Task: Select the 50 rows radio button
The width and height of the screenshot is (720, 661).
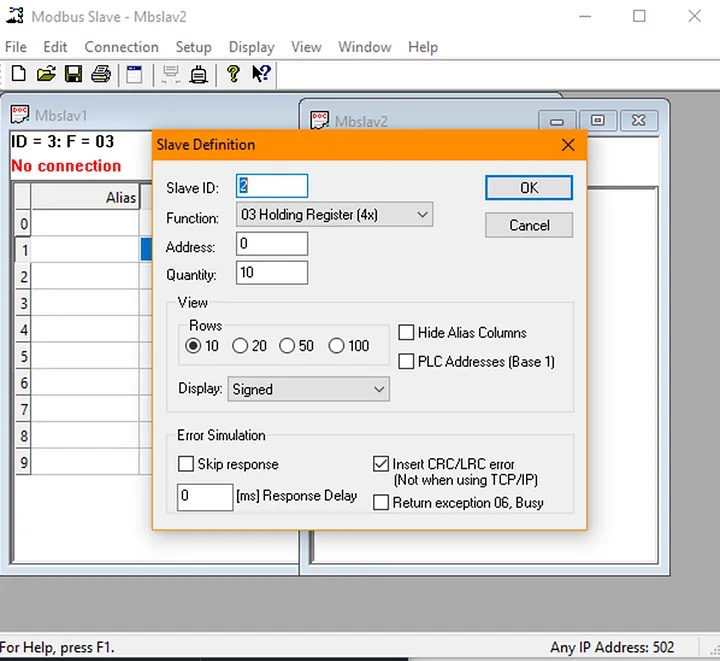Action: [288, 346]
